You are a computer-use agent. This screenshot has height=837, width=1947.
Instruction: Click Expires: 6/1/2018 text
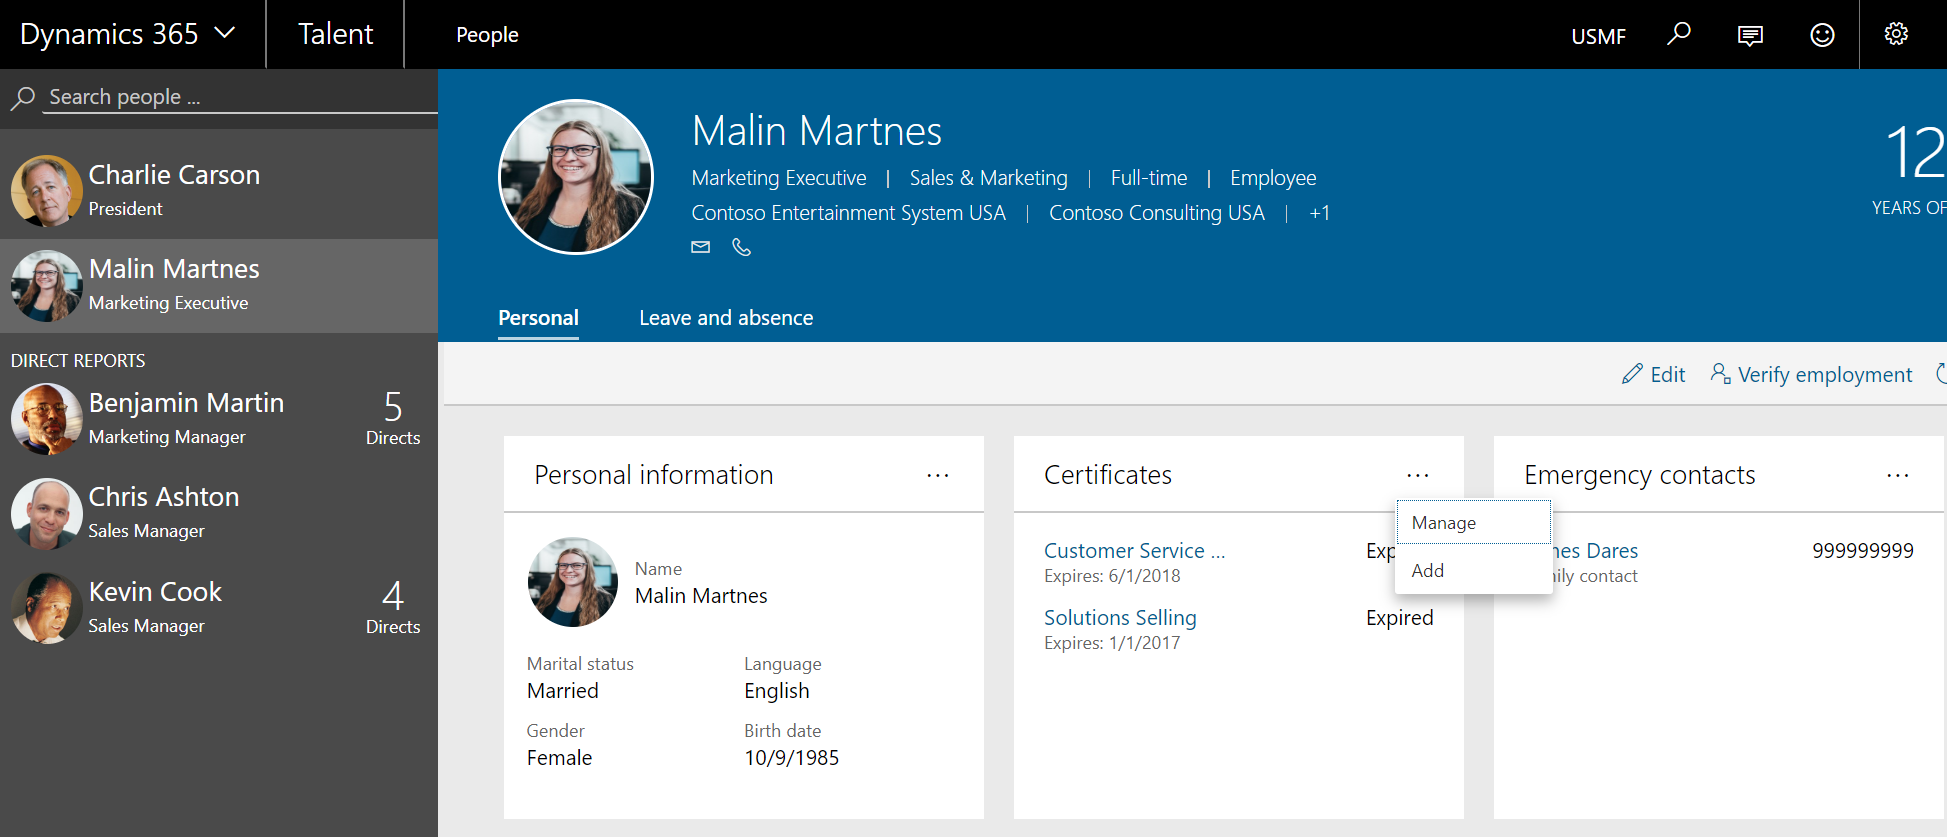click(1112, 576)
